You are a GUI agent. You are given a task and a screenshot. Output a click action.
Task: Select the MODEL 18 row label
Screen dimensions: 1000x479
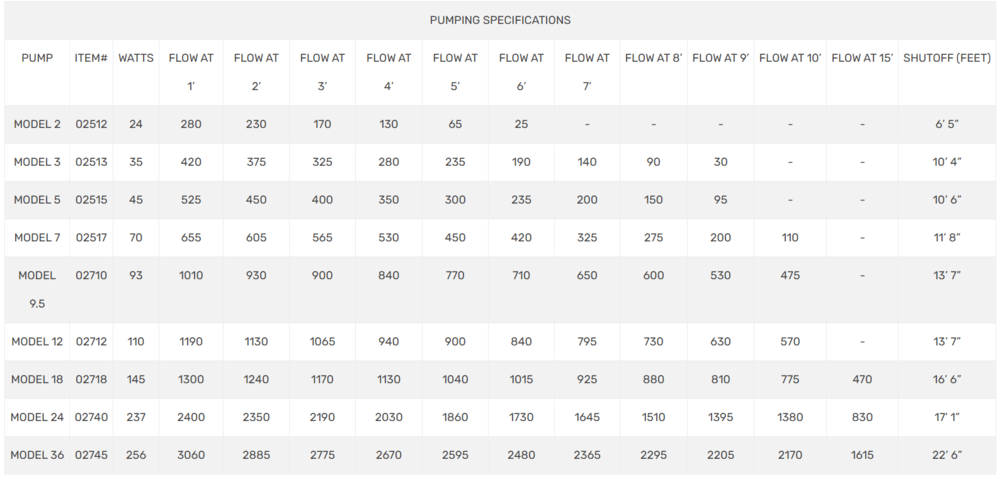click(x=37, y=380)
